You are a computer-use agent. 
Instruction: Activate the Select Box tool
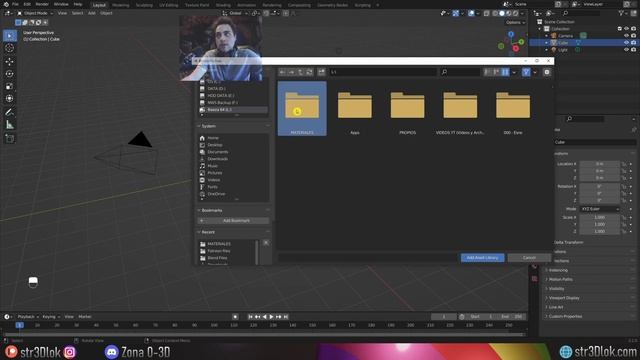9,36
